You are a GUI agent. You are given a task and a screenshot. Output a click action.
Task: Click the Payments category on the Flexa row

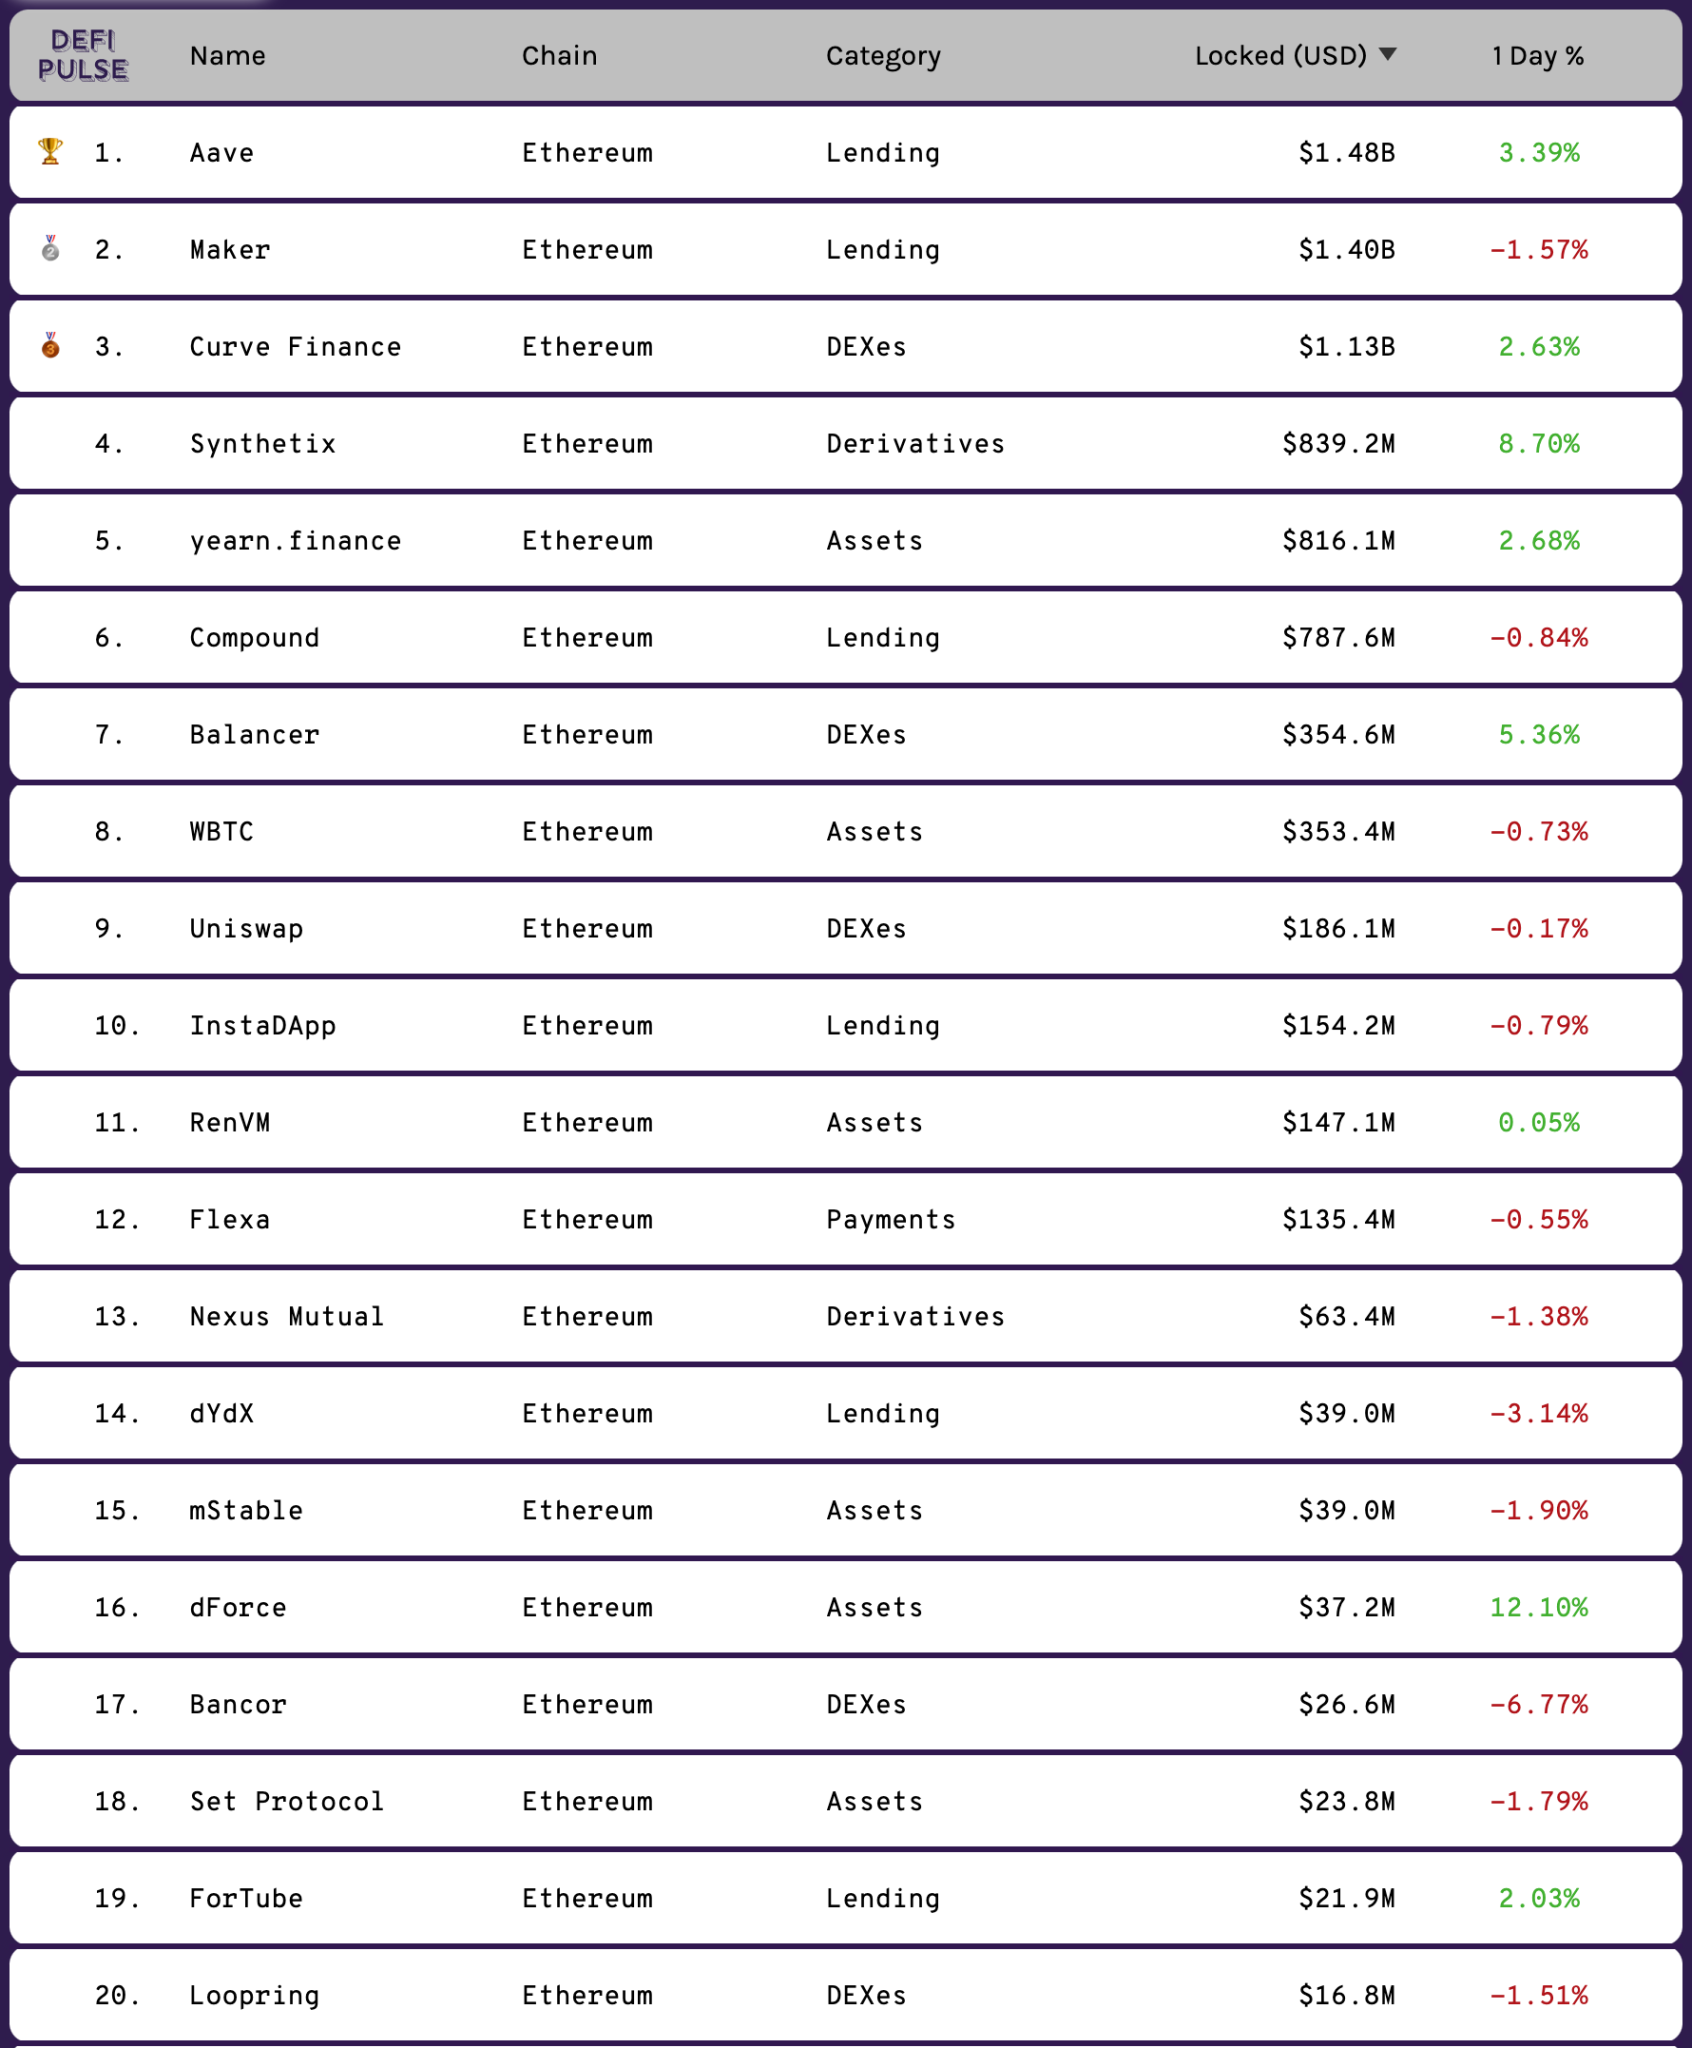coord(891,1219)
